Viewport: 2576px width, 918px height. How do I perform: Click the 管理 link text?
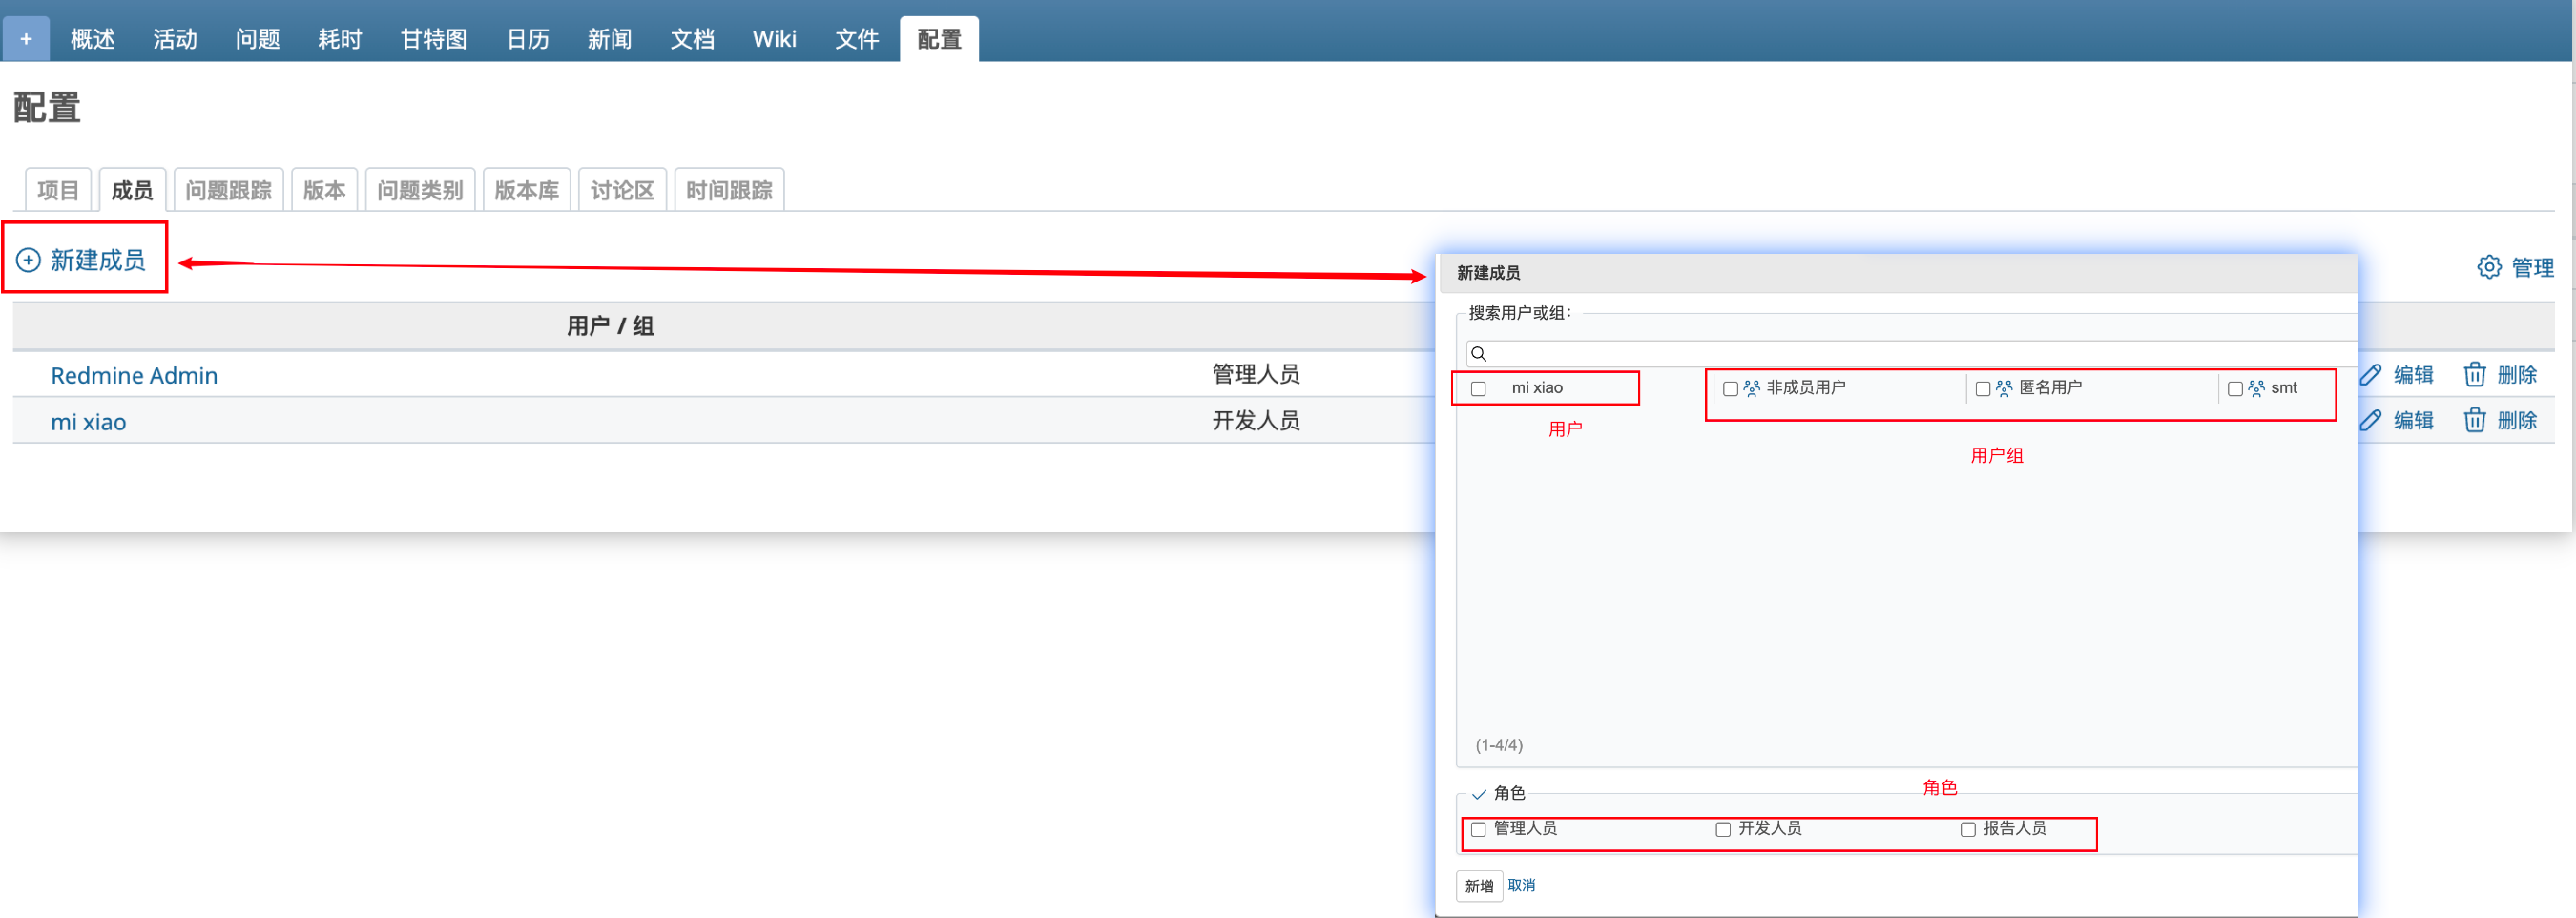(x=2532, y=267)
